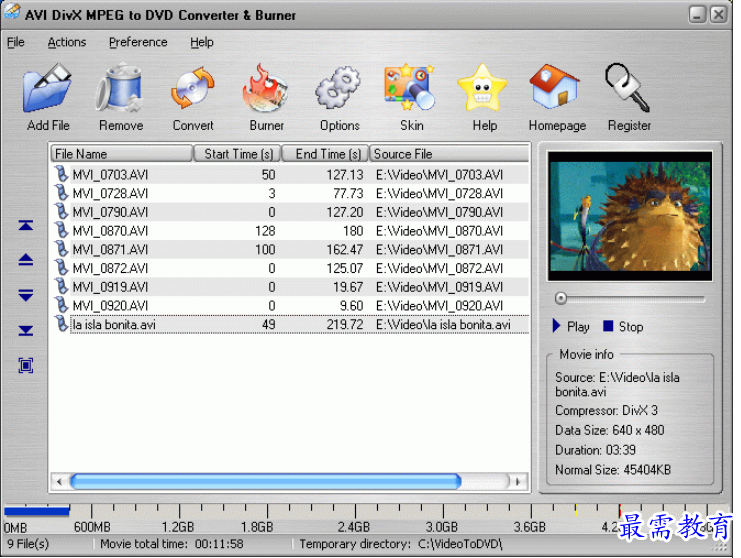
Task: Click the file list scroll left arrow
Action: coord(59,481)
